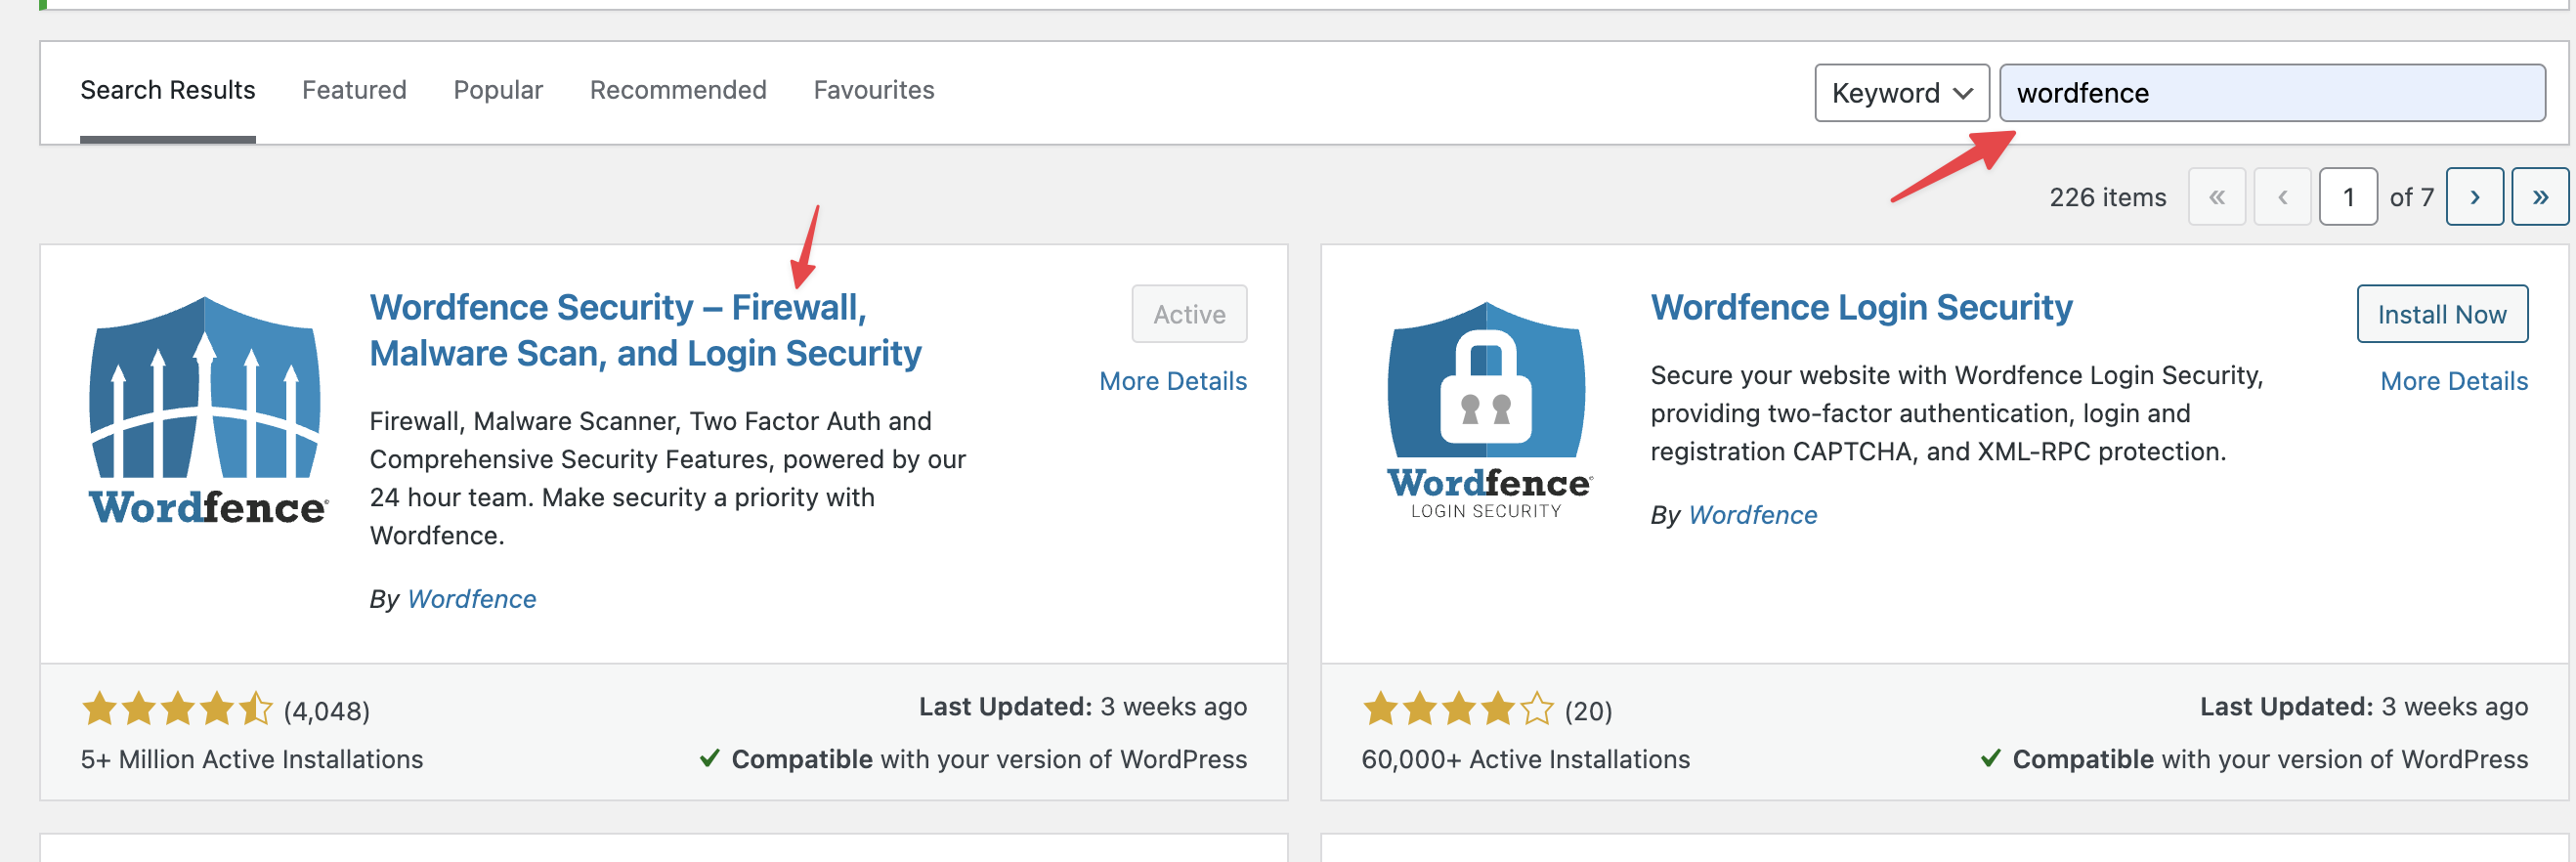Click the compatibility checkmark on Wordfence Security card

709,758
